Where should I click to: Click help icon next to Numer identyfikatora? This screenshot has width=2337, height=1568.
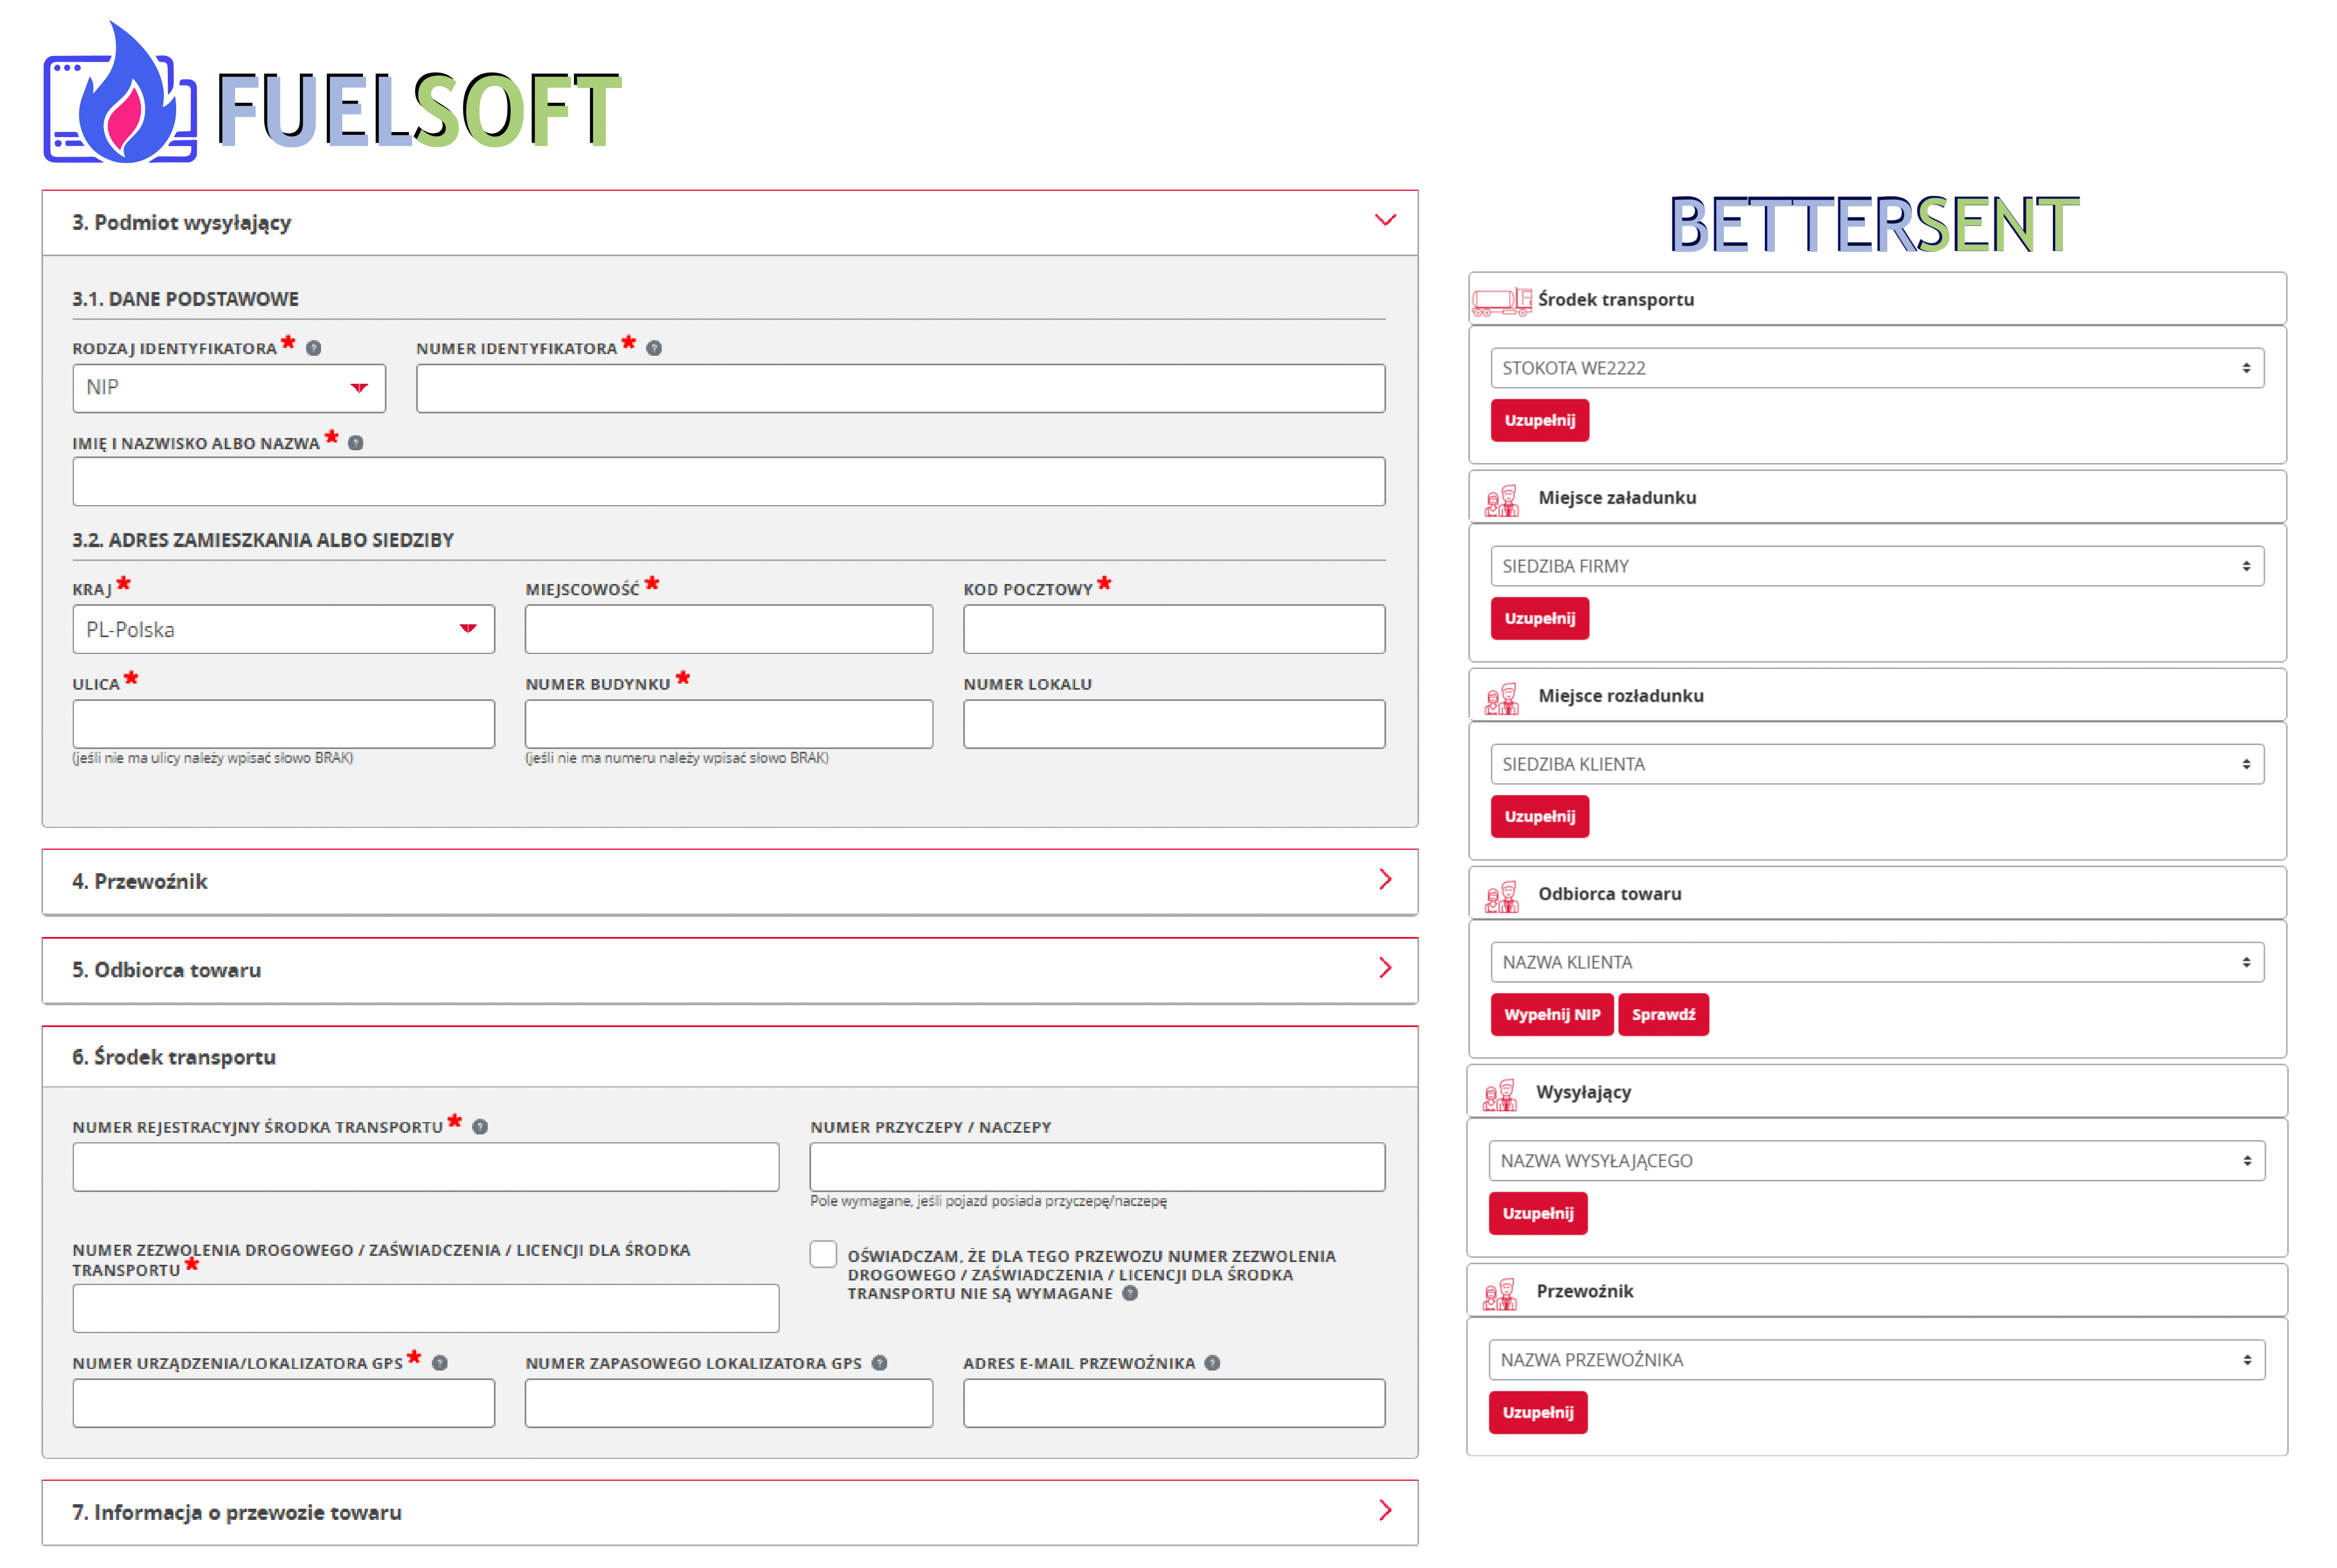[654, 348]
